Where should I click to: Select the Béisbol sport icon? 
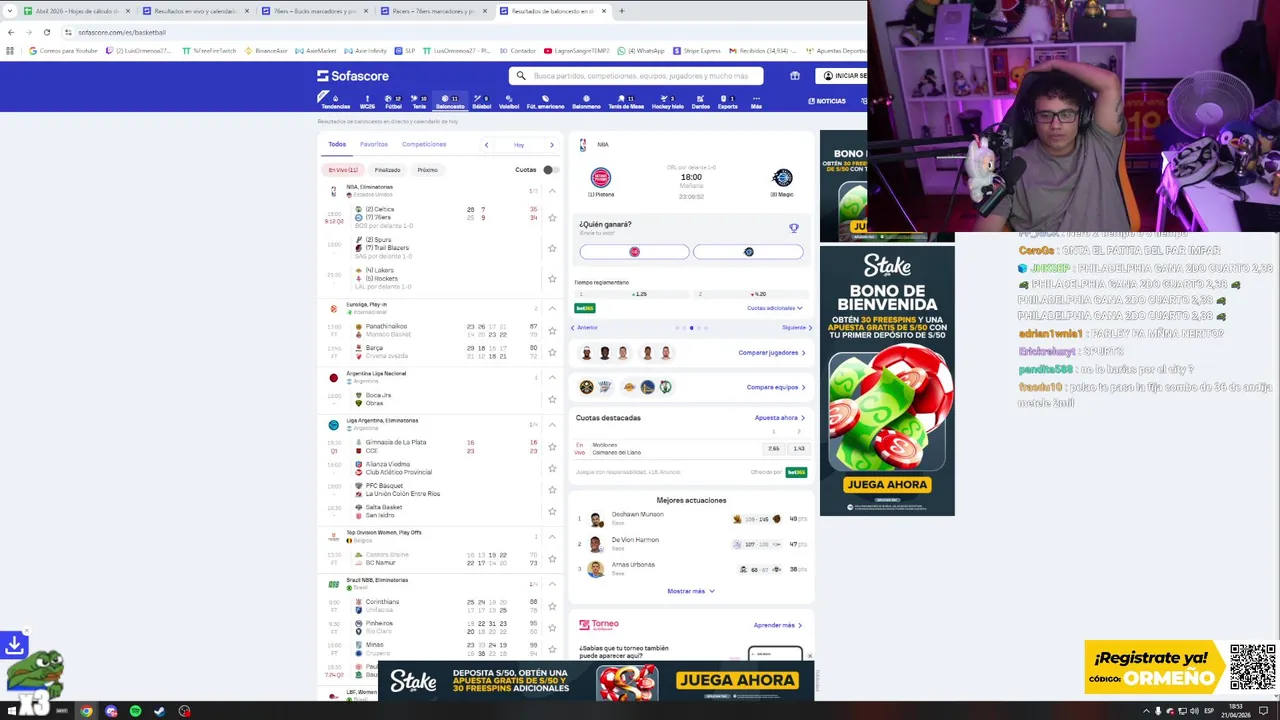(x=482, y=102)
